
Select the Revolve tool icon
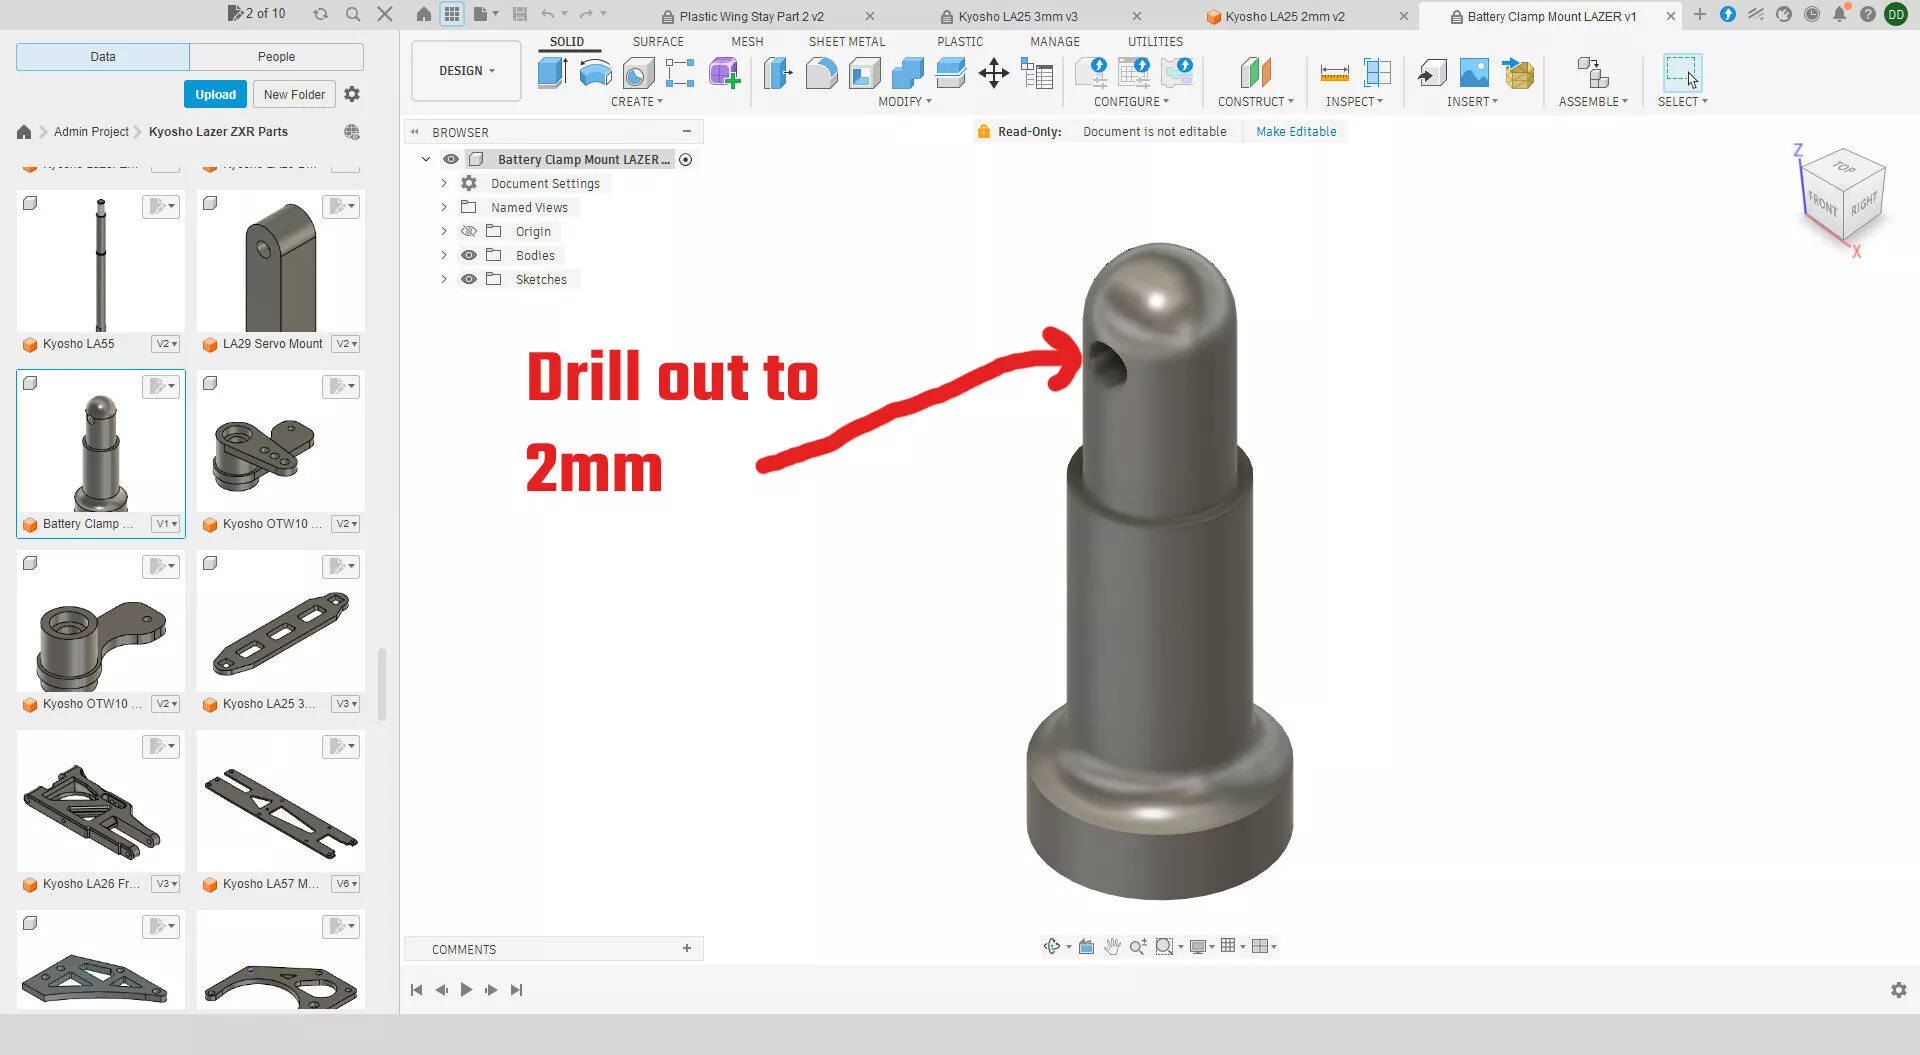click(x=596, y=73)
